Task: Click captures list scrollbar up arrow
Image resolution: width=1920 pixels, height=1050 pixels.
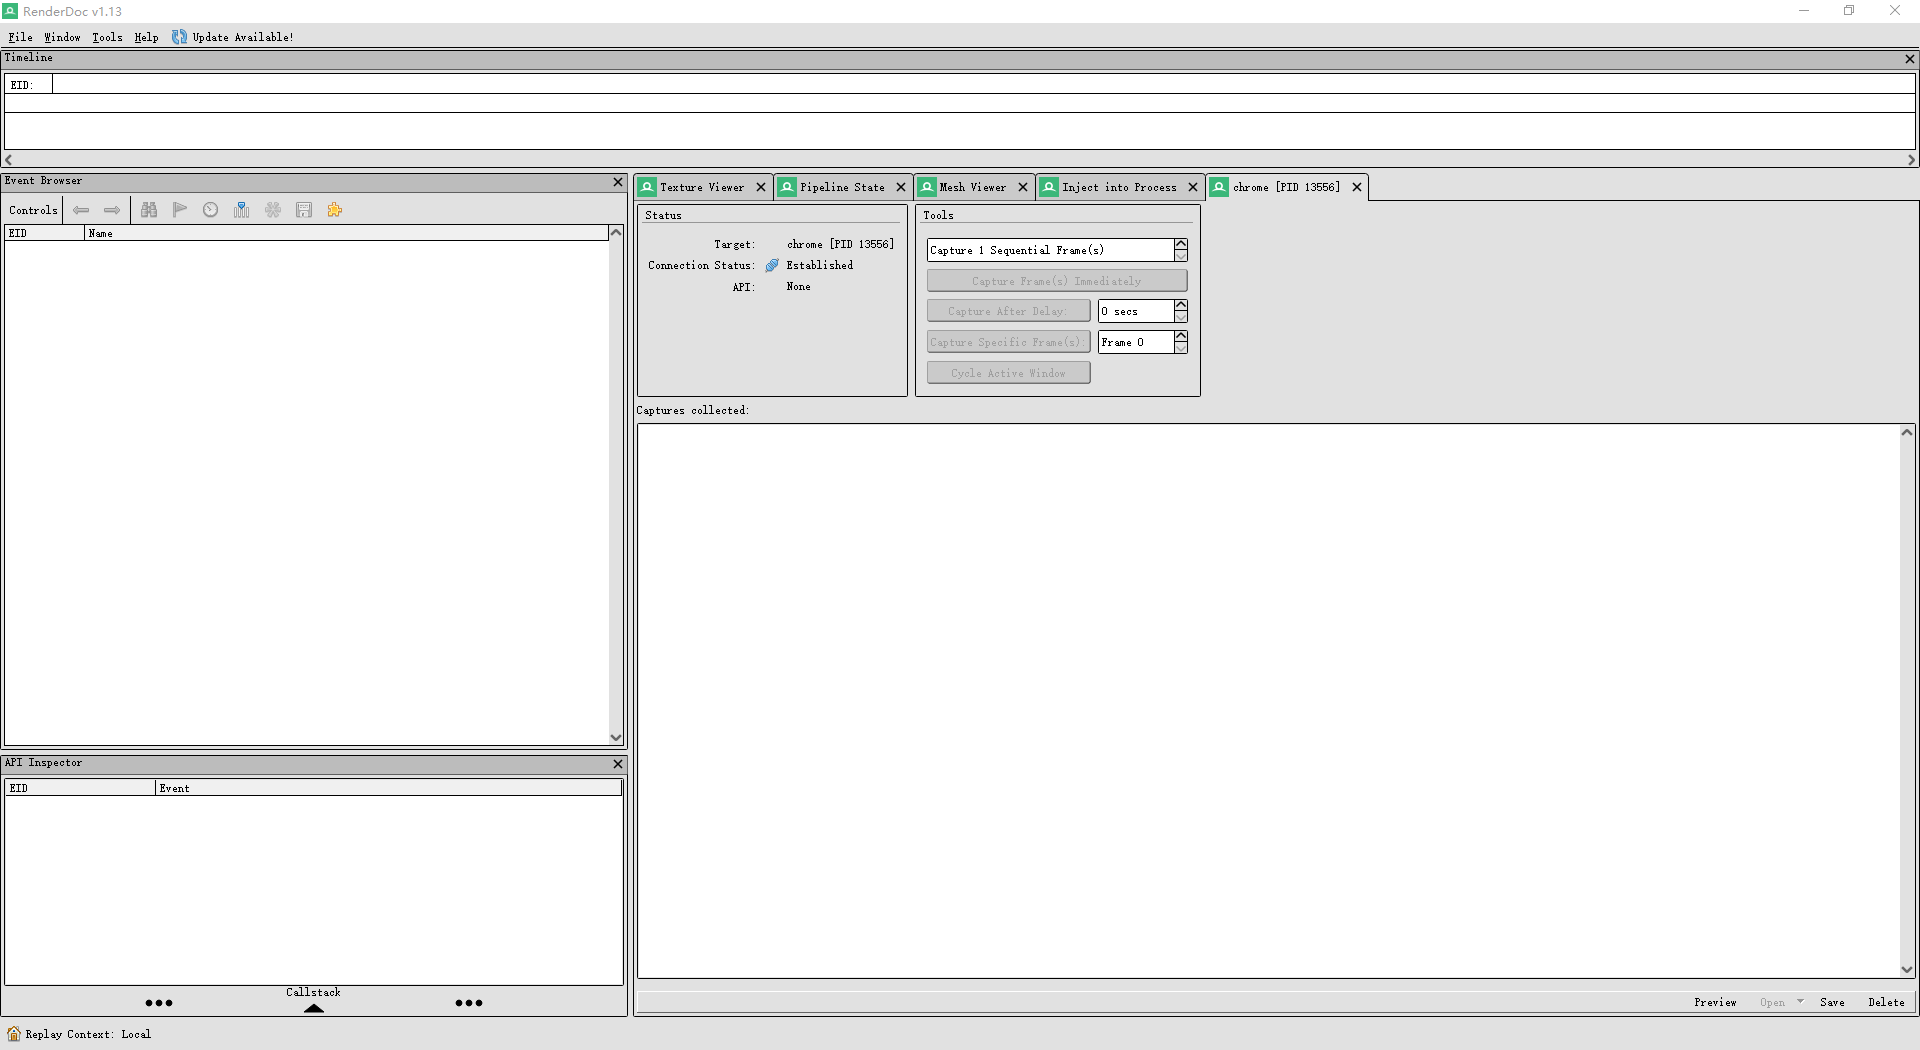Action: point(1907,433)
